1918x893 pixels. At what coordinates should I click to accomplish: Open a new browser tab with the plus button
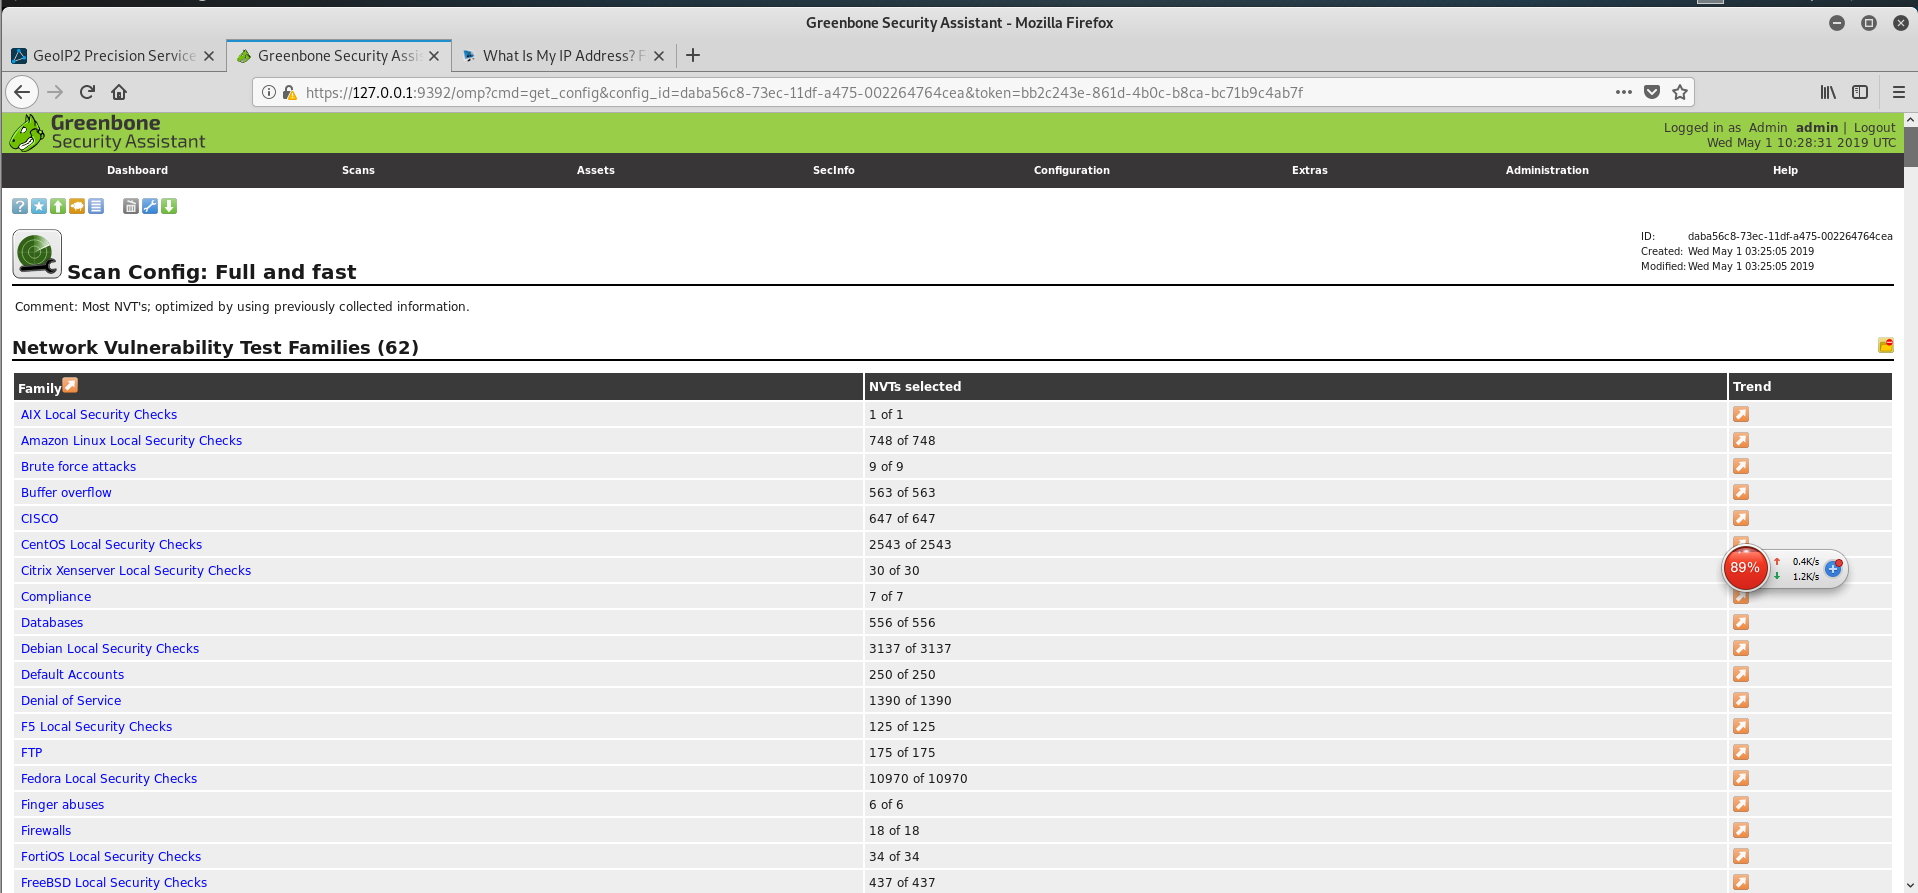pyautogui.click(x=693, y=55)
